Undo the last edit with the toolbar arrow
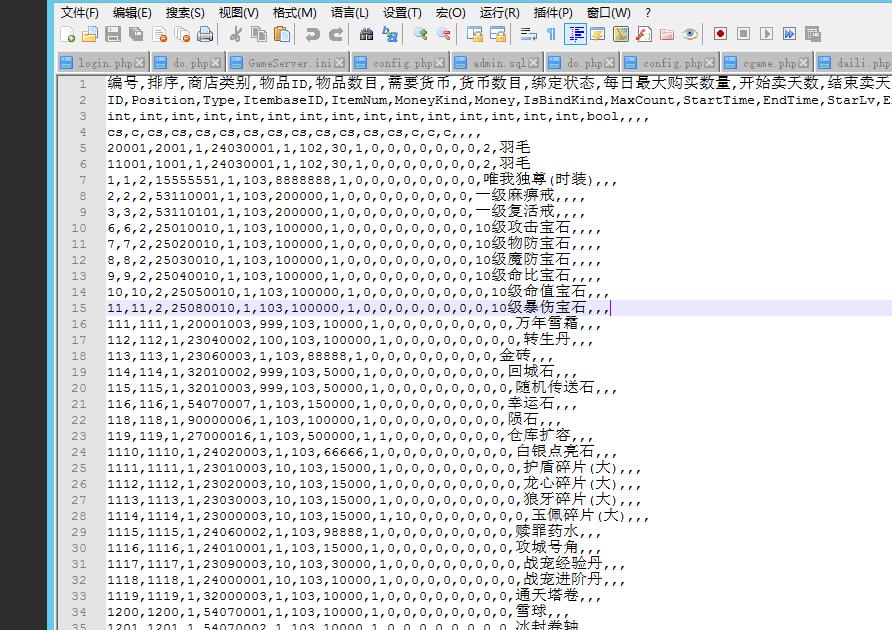This screenshot has height=630, width=892. 312,35
